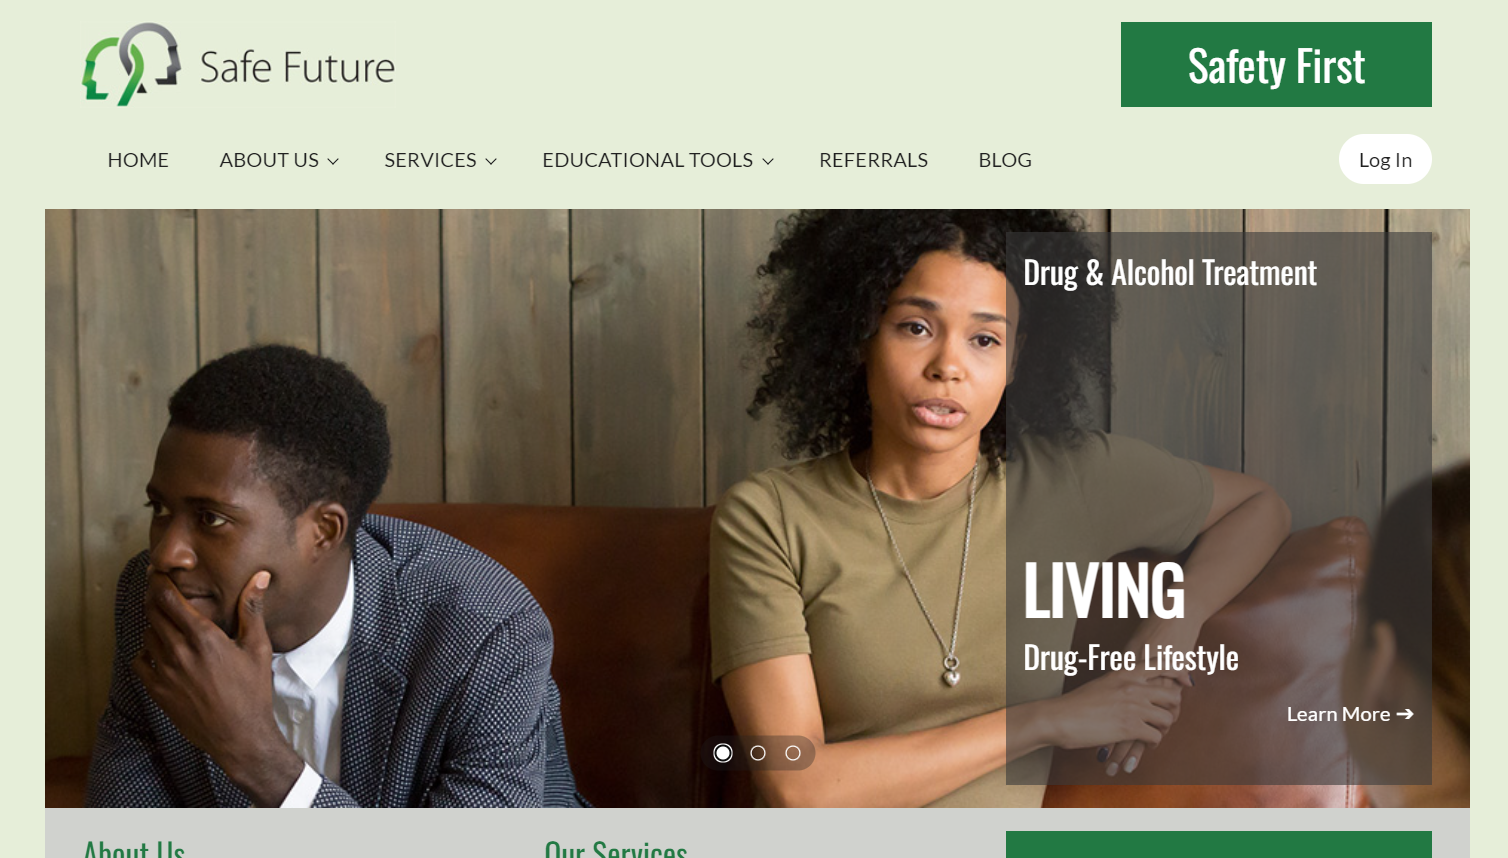Viewport: 1508px width, 858px height.
Task: Expand the About Us dropdown chevron
Action: pos(333,161)
